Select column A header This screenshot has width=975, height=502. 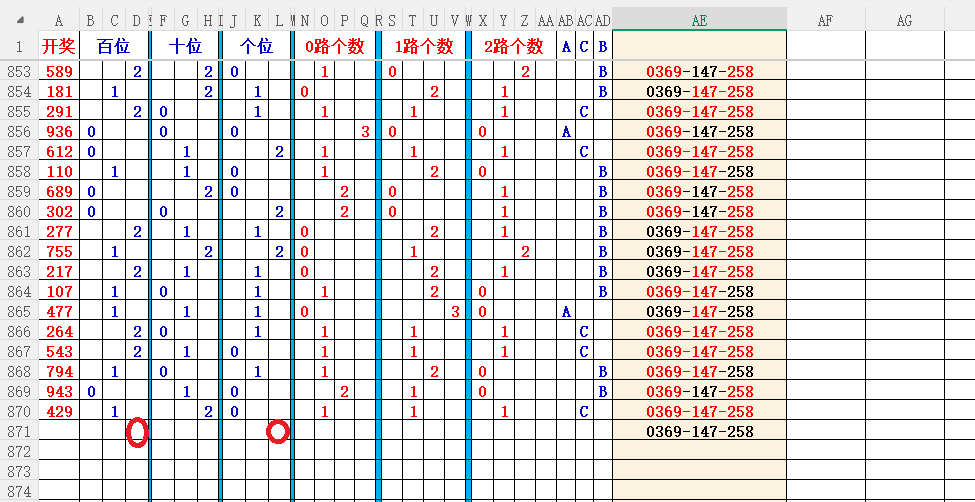click(59, 21)
